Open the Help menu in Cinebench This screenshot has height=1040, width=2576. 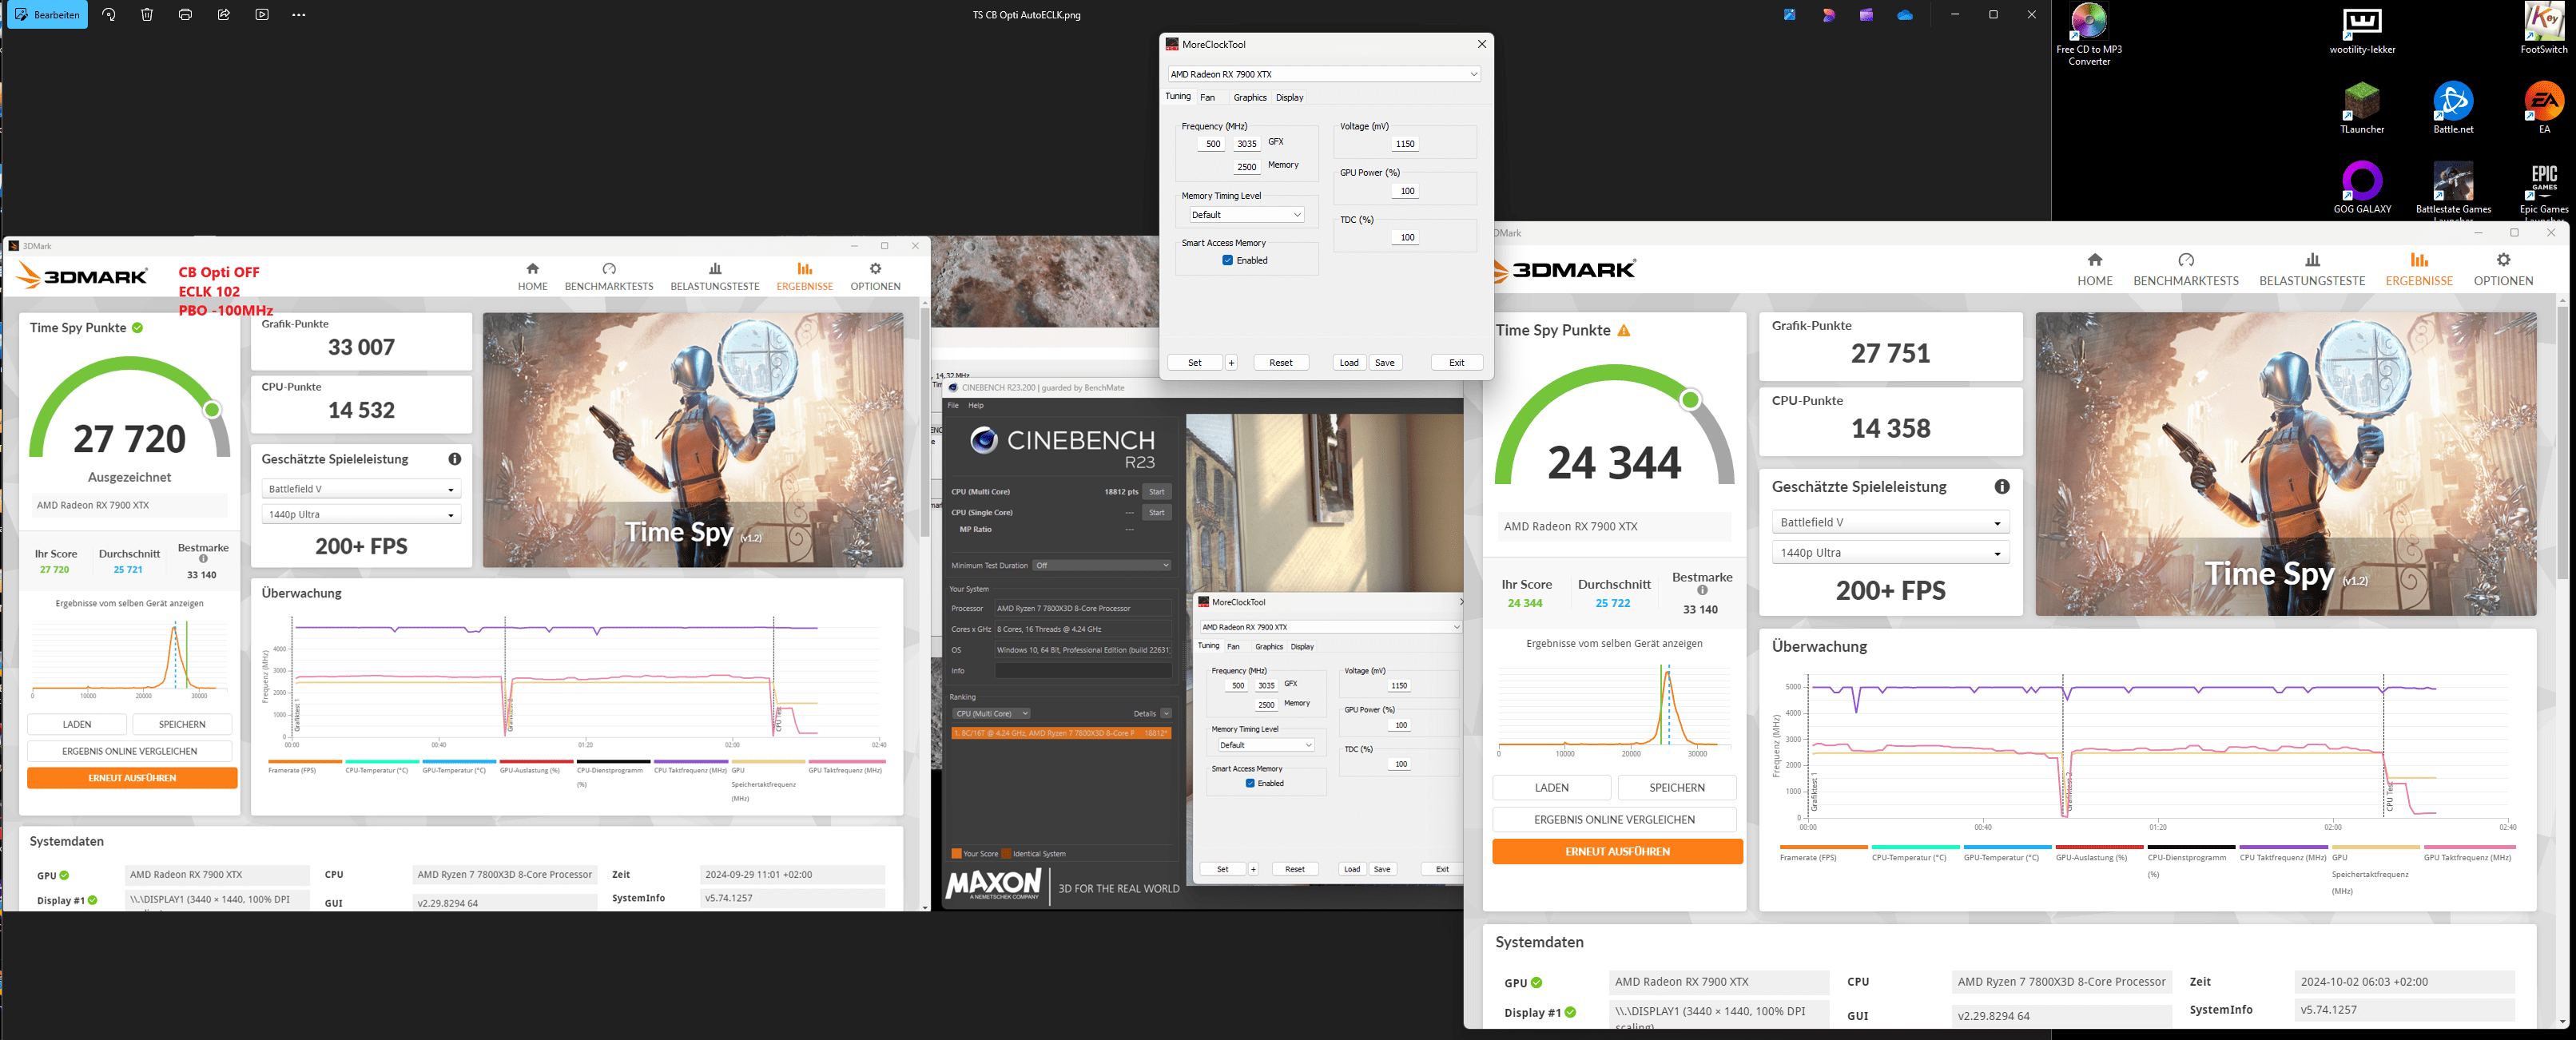tap(976, 406)
